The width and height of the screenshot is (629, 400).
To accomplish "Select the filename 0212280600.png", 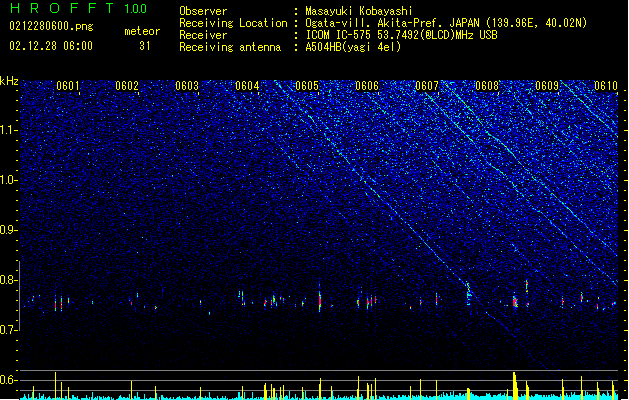I will point(51,27).
